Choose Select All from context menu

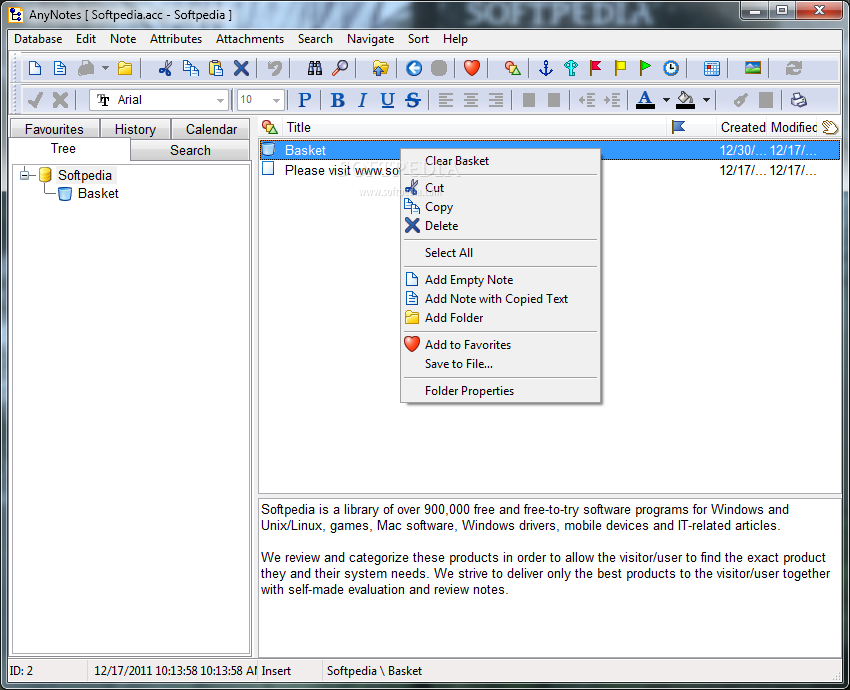pos(500,253)
